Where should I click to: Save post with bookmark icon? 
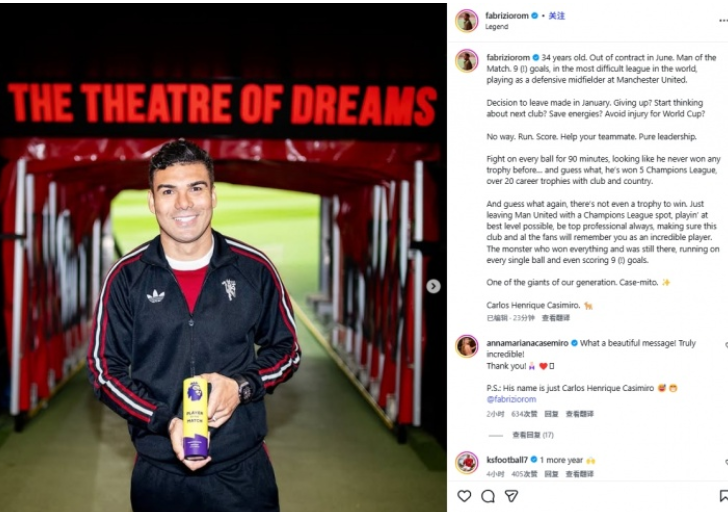[724, 496]
